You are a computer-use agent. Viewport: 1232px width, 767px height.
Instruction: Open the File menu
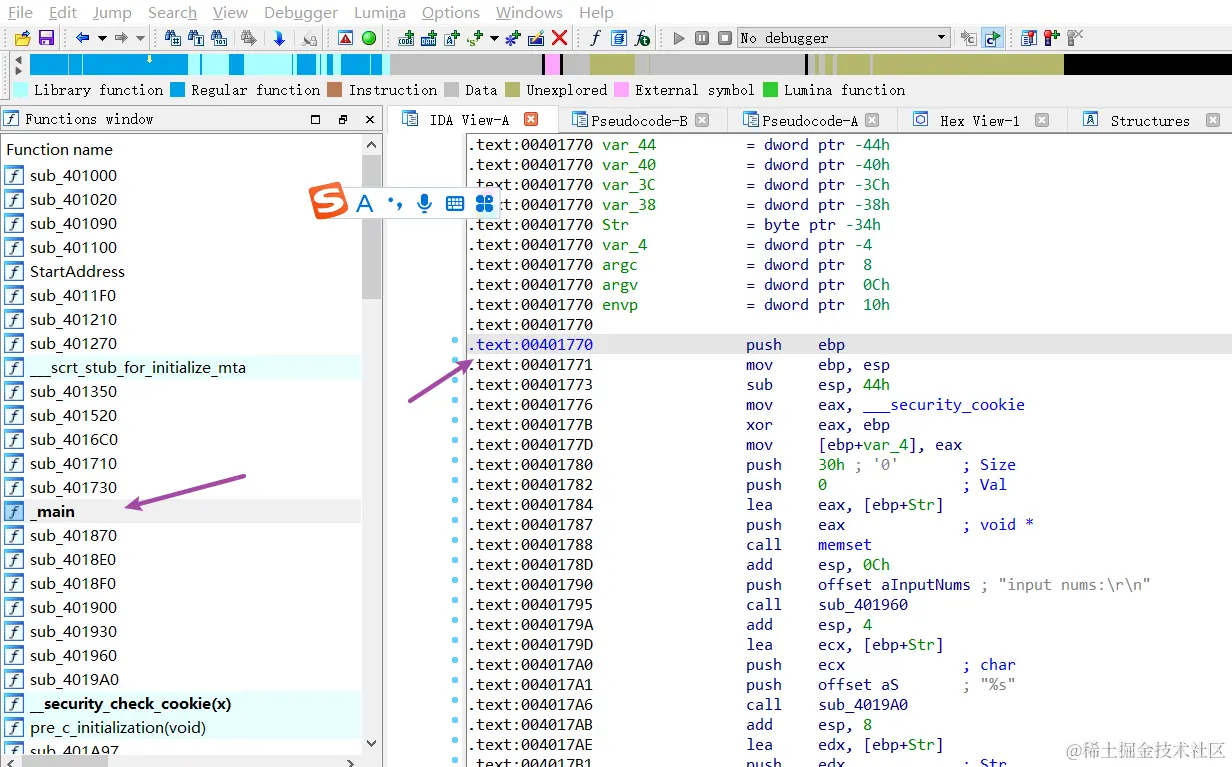point(20,12)
